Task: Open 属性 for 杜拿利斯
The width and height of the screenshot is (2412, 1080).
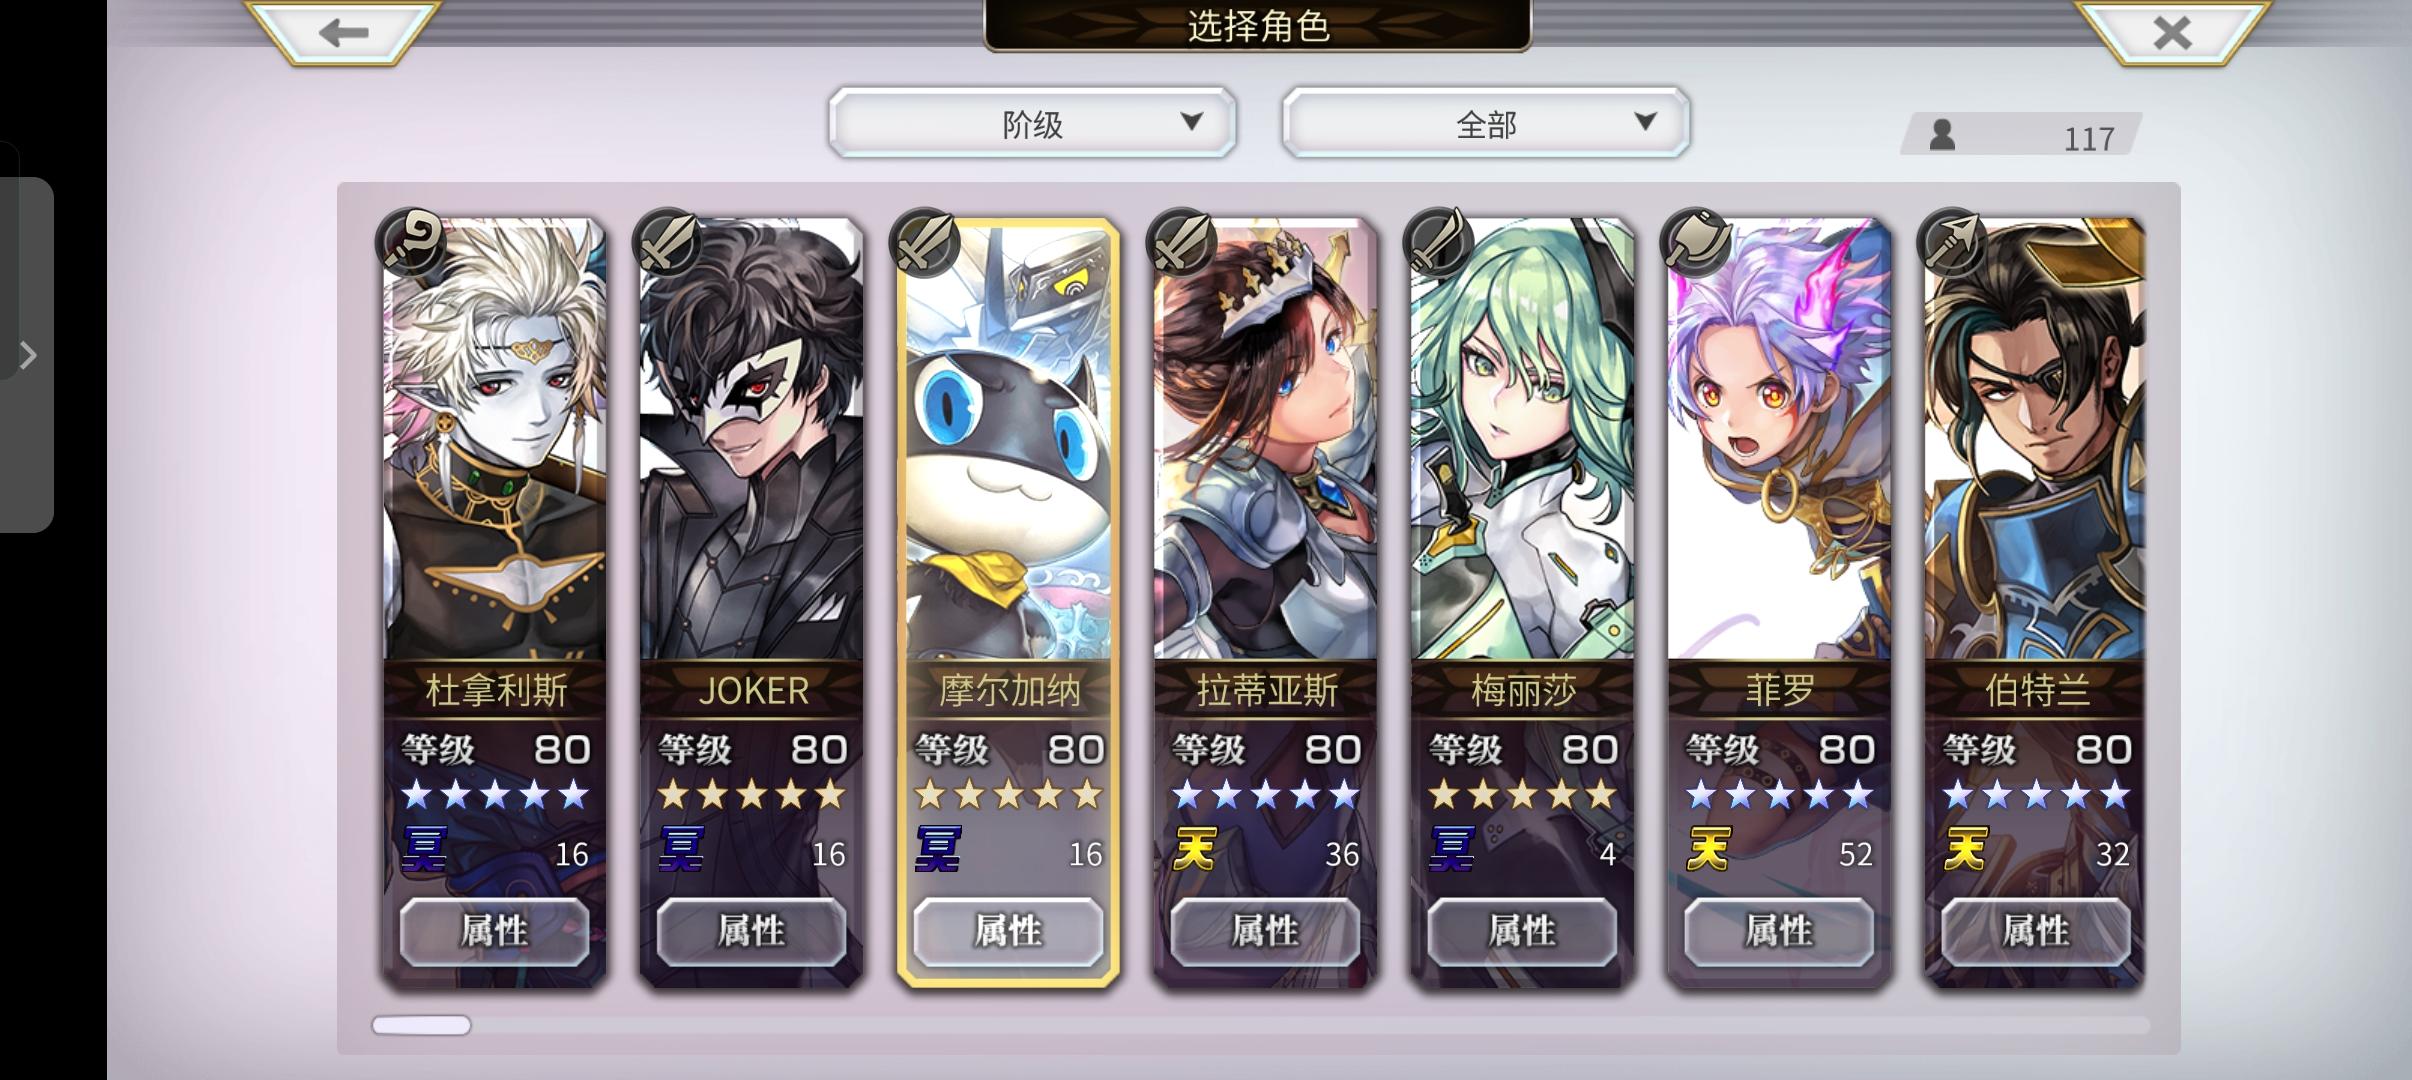Action: tap(494, 931)
